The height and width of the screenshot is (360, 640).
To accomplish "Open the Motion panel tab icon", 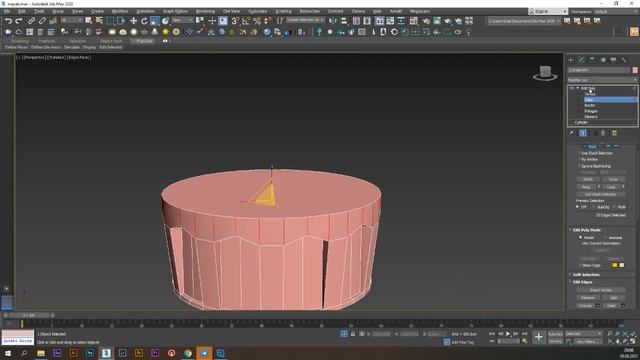I will [x=603, y=60].
